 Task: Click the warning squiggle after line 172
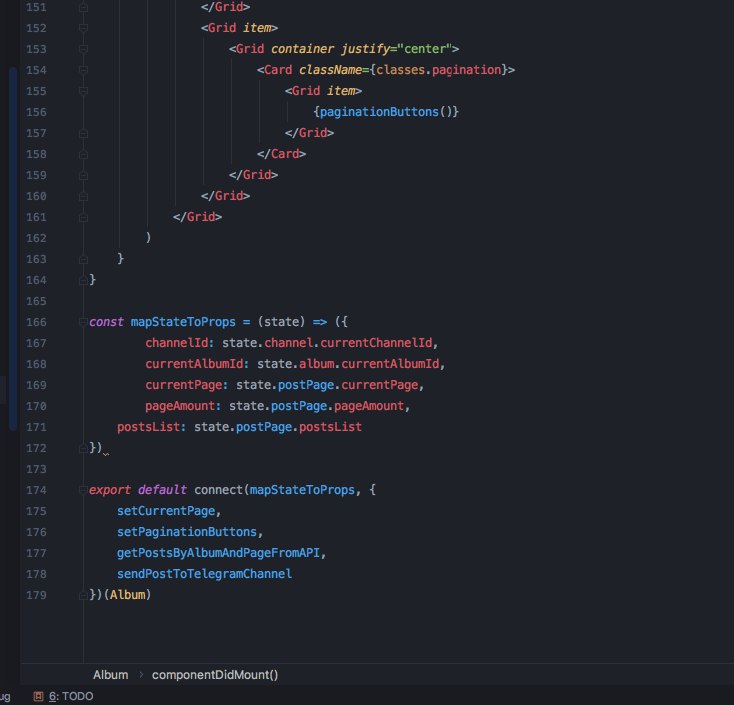tap(106, 454)
